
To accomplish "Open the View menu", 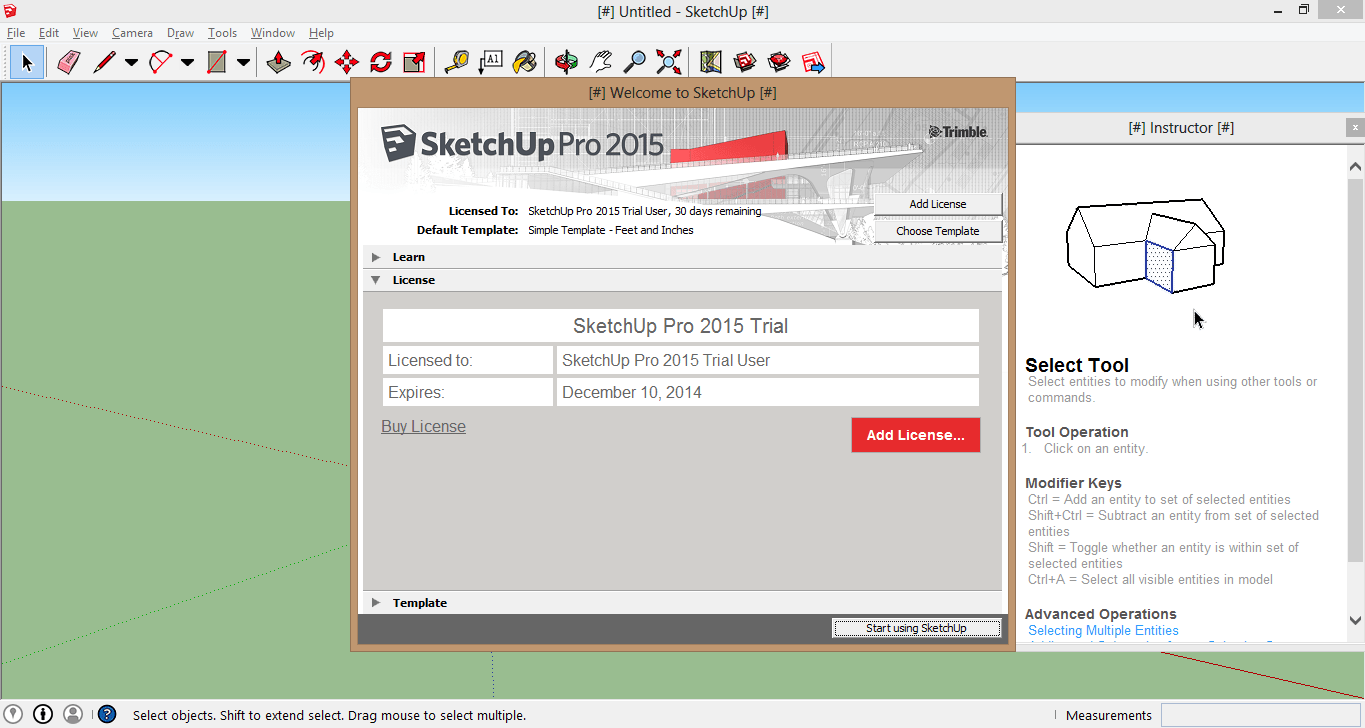I will point(86,33).
